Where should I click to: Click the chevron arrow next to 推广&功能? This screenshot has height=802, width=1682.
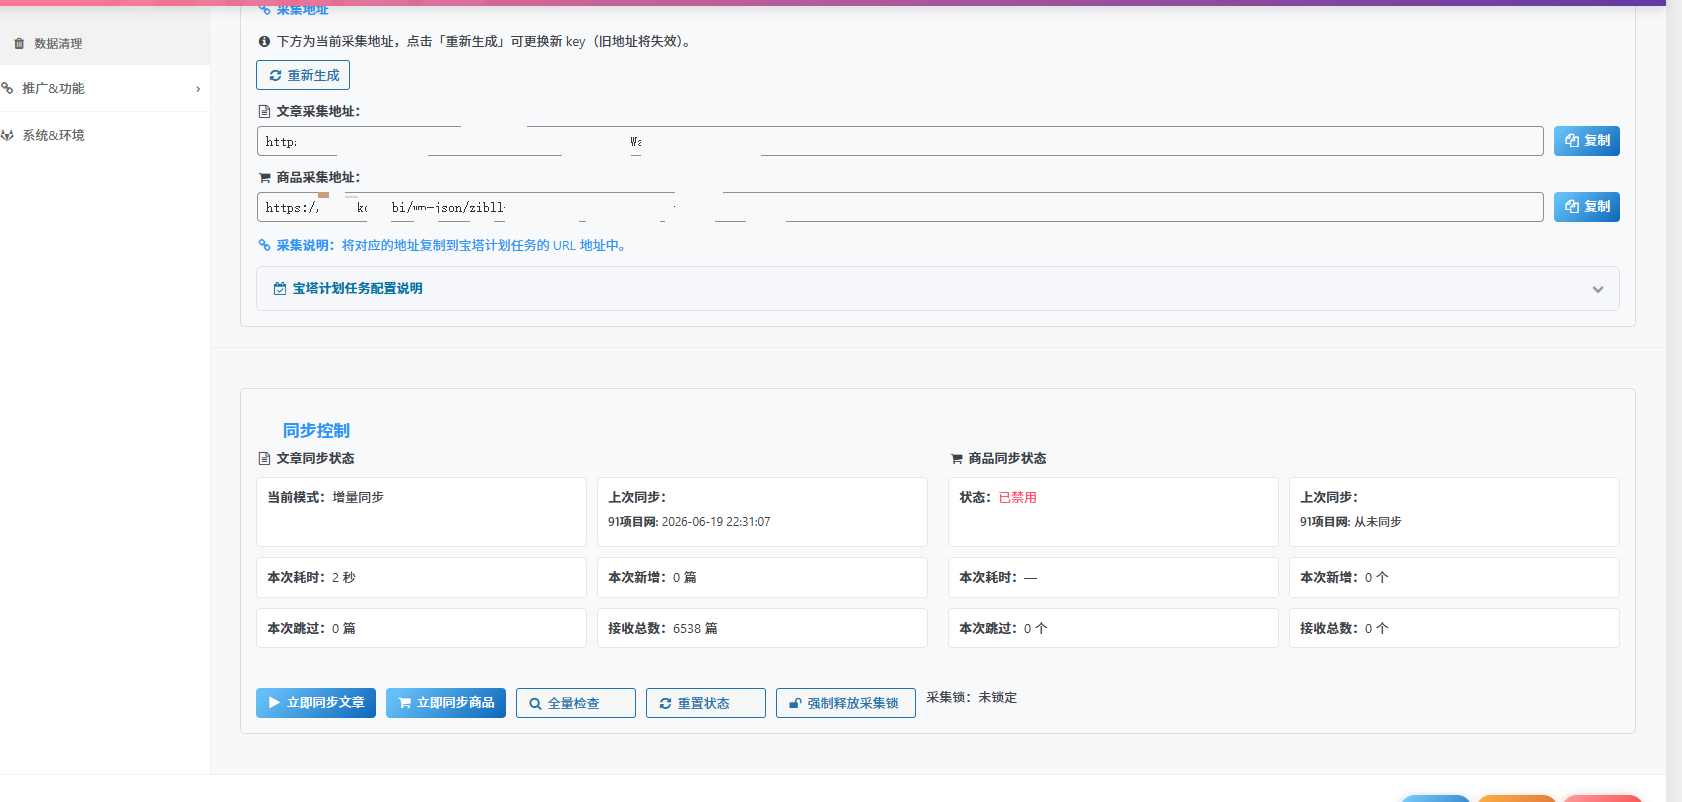[198, 89]
